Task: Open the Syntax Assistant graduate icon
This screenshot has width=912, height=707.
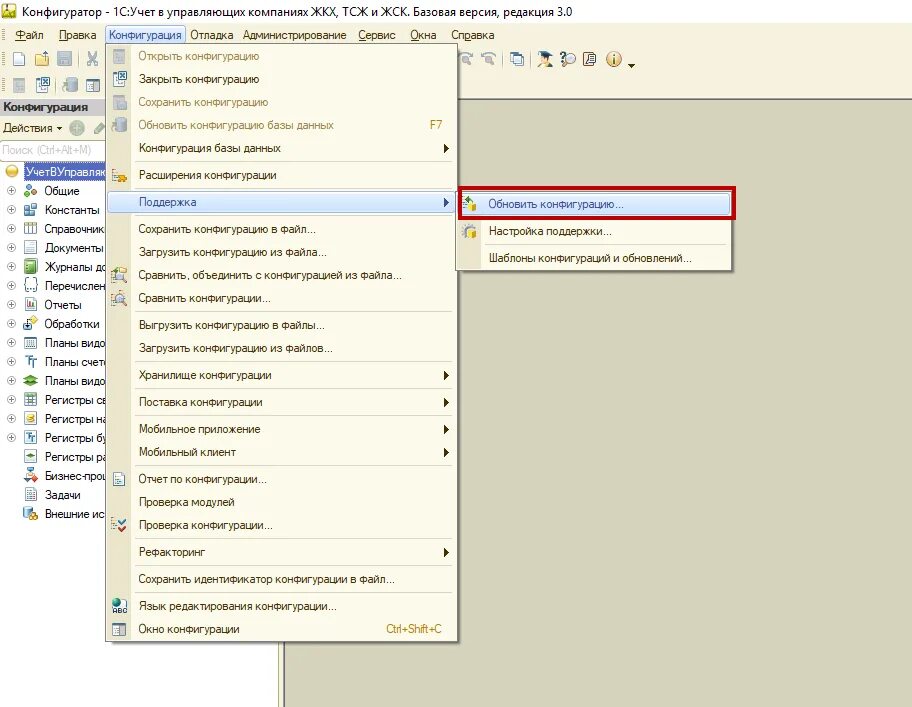Action: point(544,59)
